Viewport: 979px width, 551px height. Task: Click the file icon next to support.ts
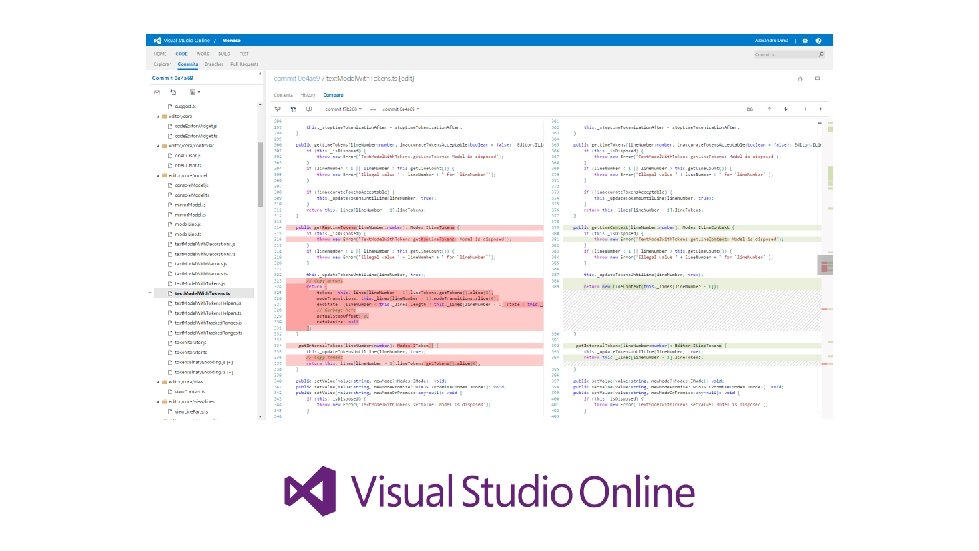[170, 107]
